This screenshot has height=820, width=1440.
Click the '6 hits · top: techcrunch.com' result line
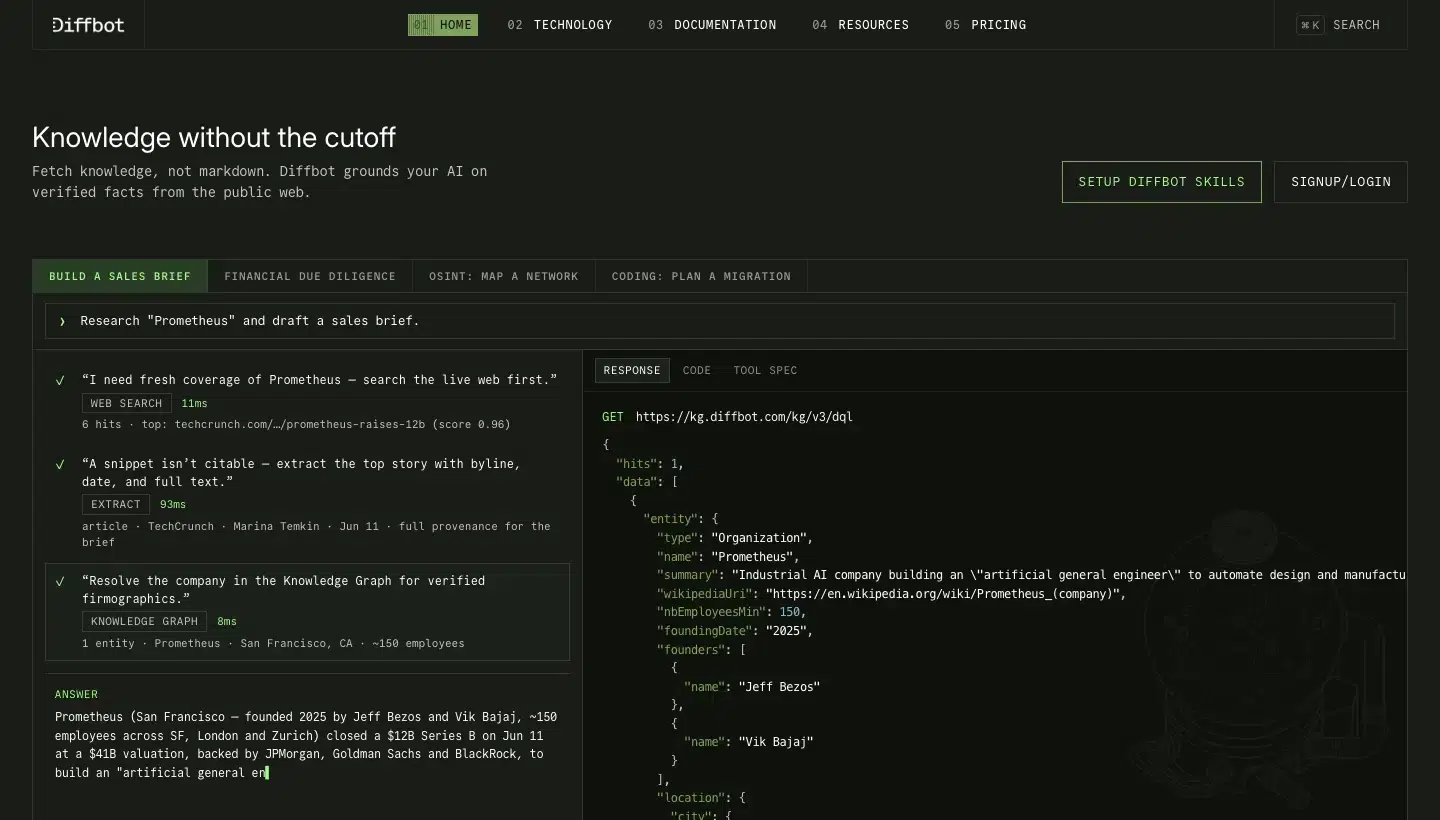(x=296, y=424)
